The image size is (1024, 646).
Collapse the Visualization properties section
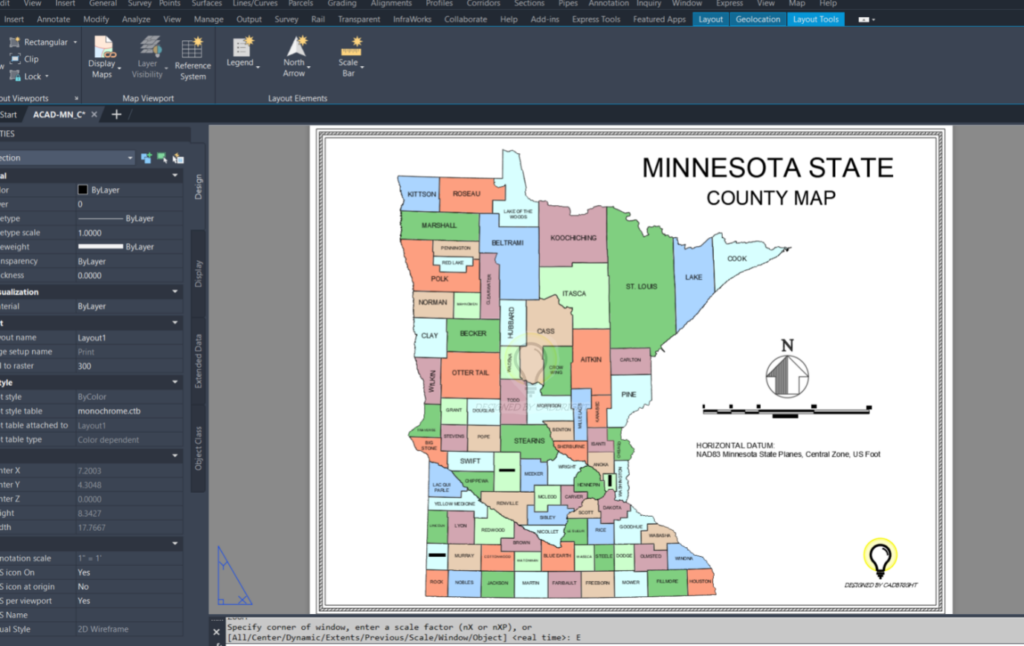click(x=176, y=292)
